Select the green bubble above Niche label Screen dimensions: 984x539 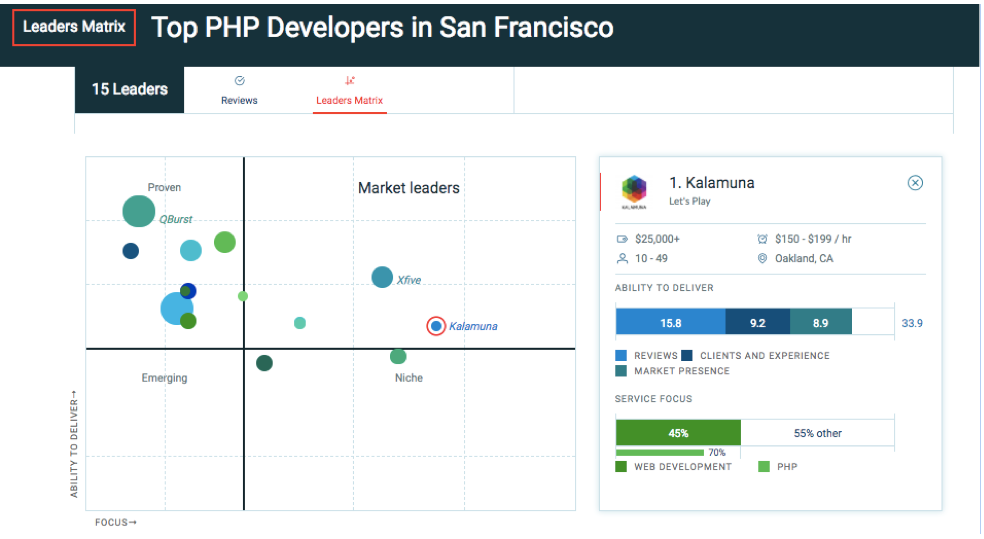pos(398,356)
